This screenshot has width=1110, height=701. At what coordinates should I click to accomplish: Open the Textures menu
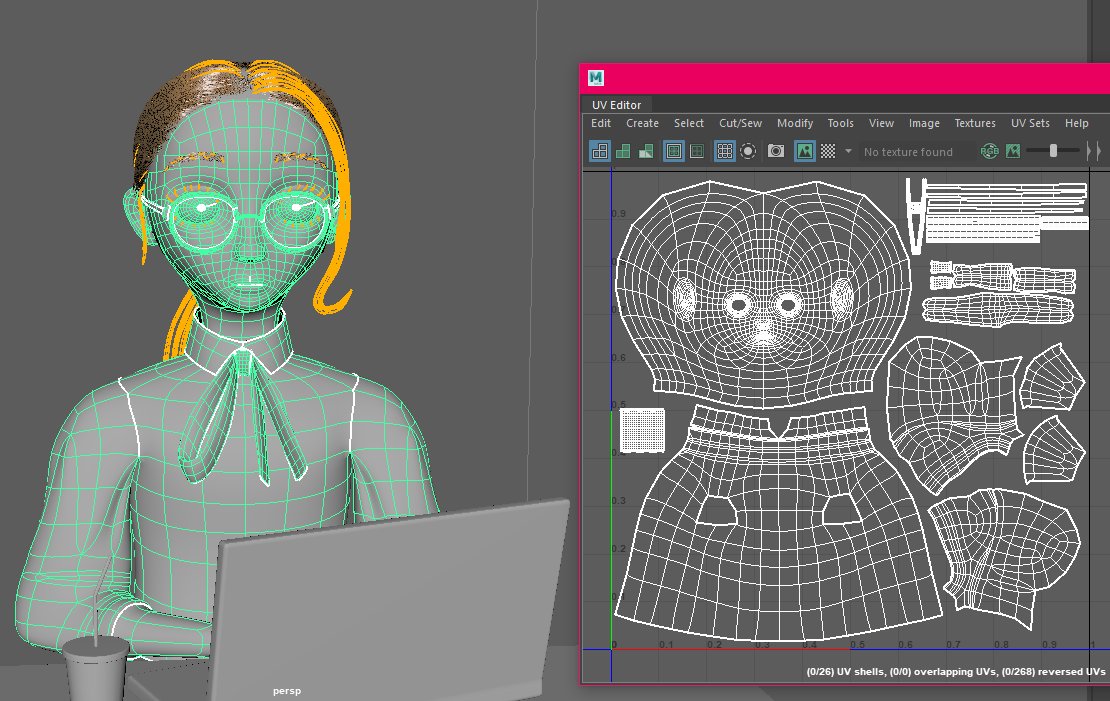pos(975,123)
